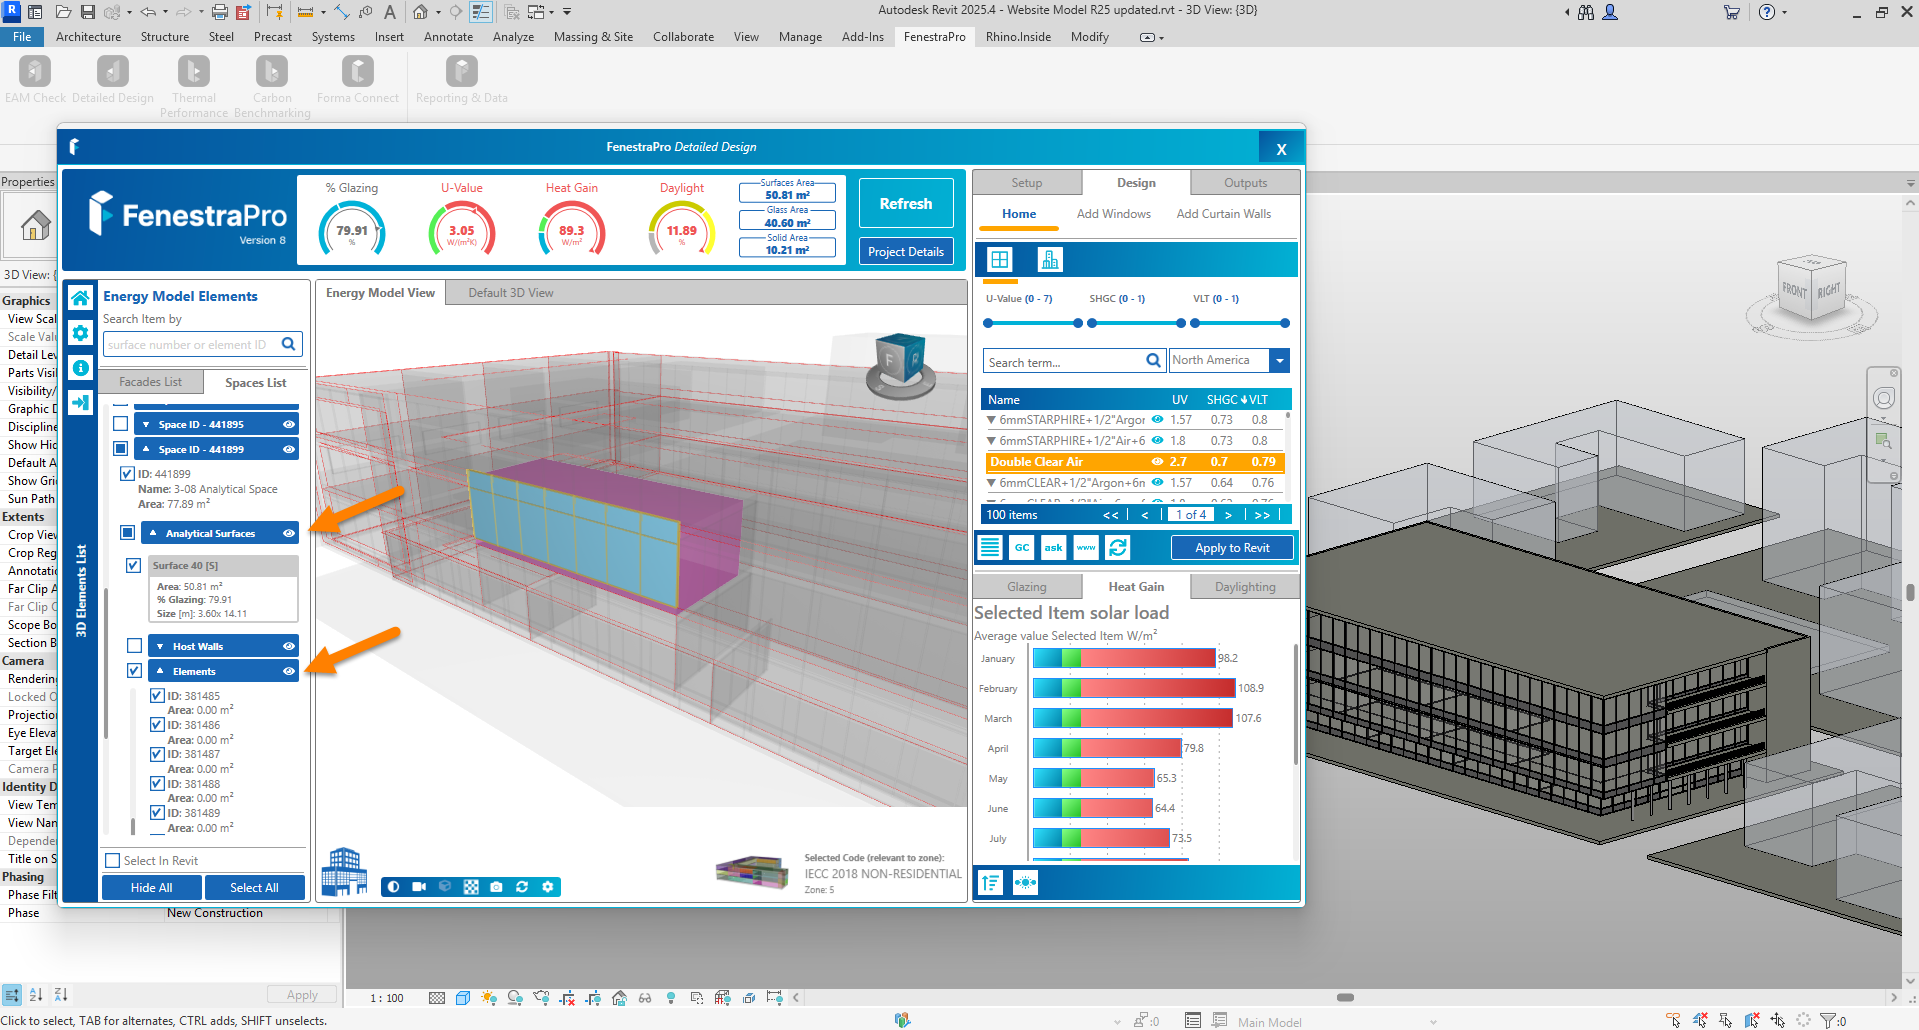The width and height of the screenshot is (1919, 1030).
Task: Check the Host Walls checkbox
Action: (x=134, y=646)
